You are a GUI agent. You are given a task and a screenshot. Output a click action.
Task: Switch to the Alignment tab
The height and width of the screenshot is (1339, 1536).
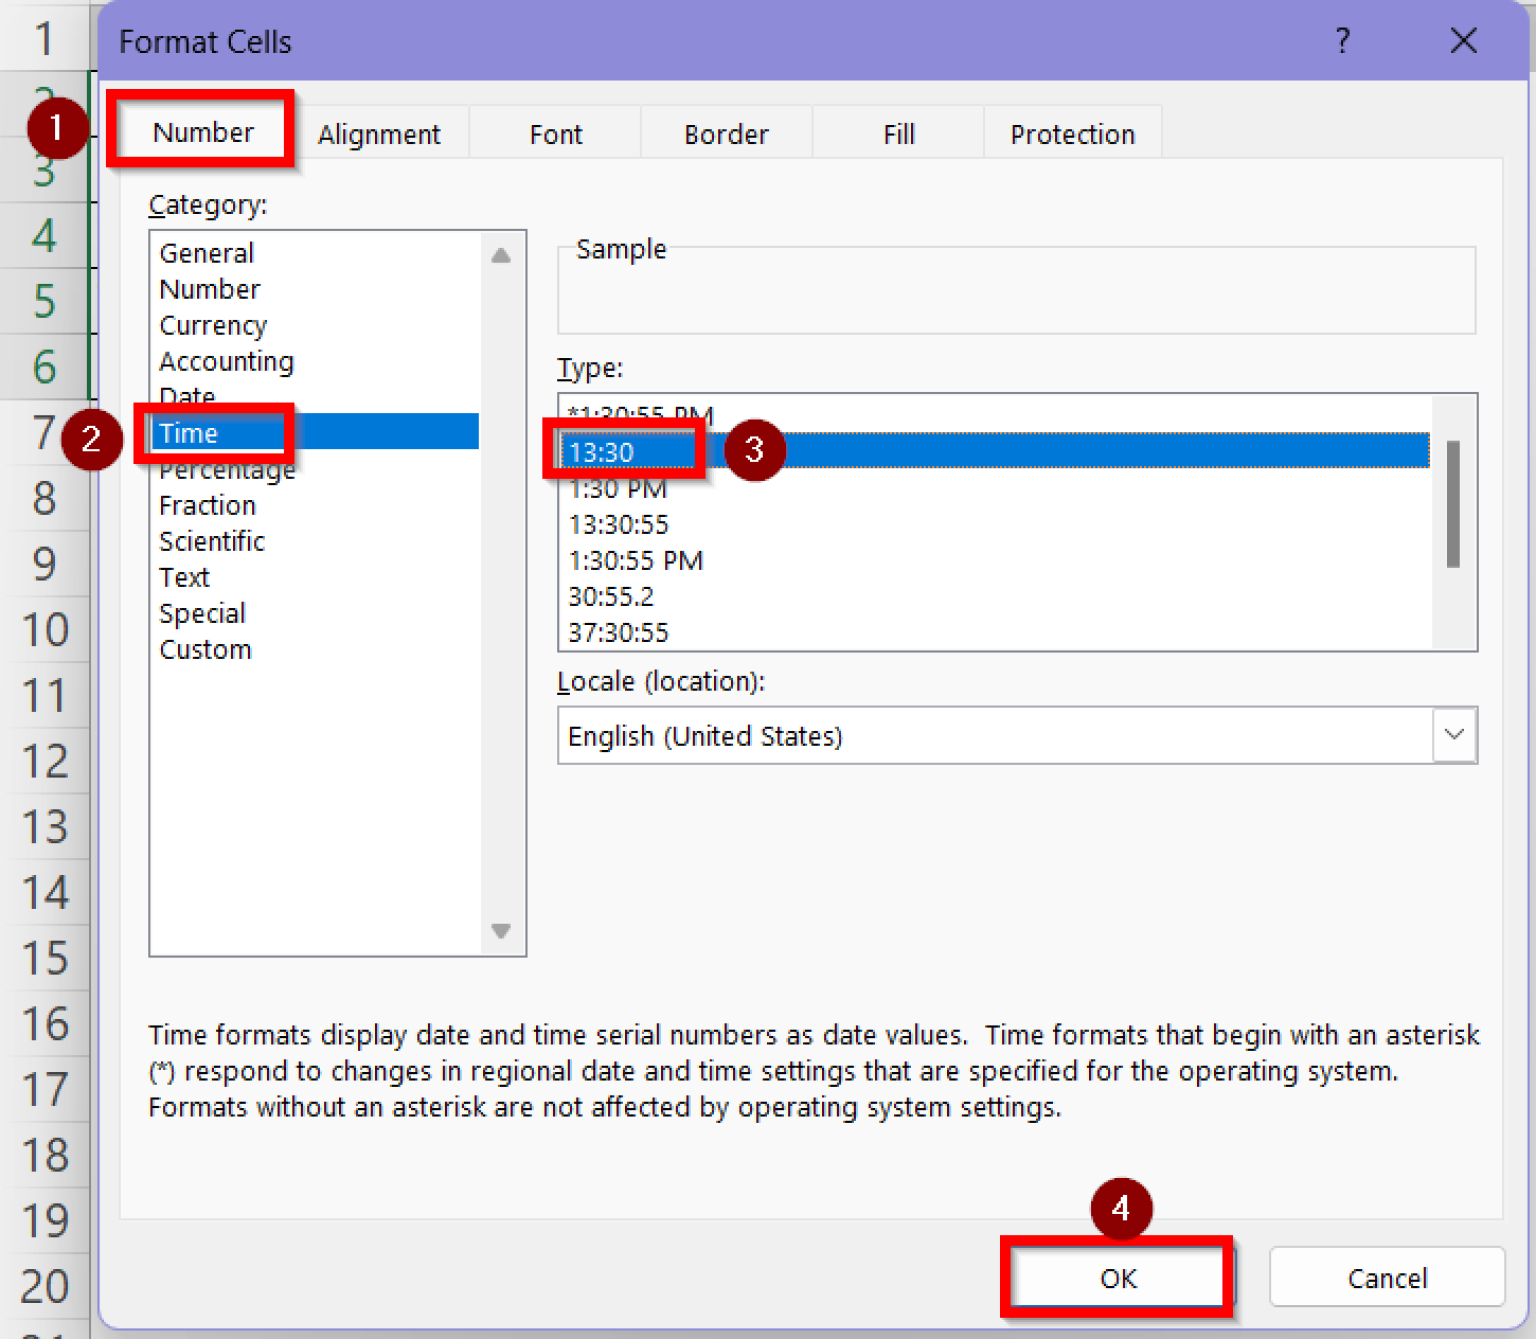pos(379,134)
